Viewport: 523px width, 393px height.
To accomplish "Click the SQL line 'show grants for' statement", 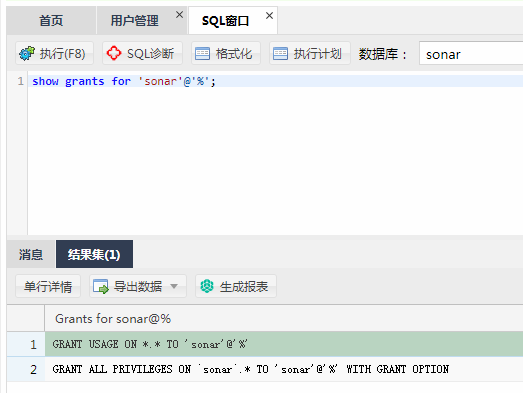I will point(124,81).
